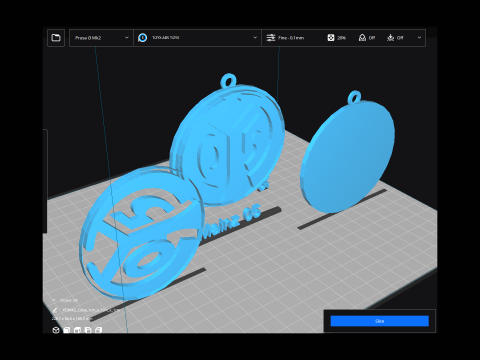Click the Fine 0.1mm profile label
Screen dimensions: 480x360
[x=291, y=38]
